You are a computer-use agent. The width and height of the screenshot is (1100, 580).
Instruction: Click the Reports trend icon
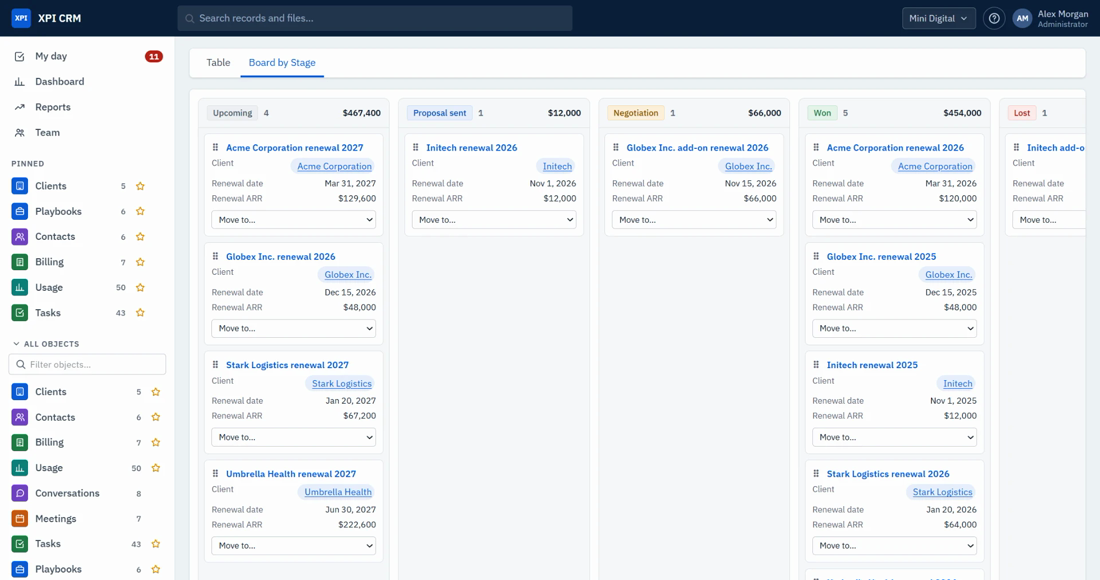pos(20,107)
